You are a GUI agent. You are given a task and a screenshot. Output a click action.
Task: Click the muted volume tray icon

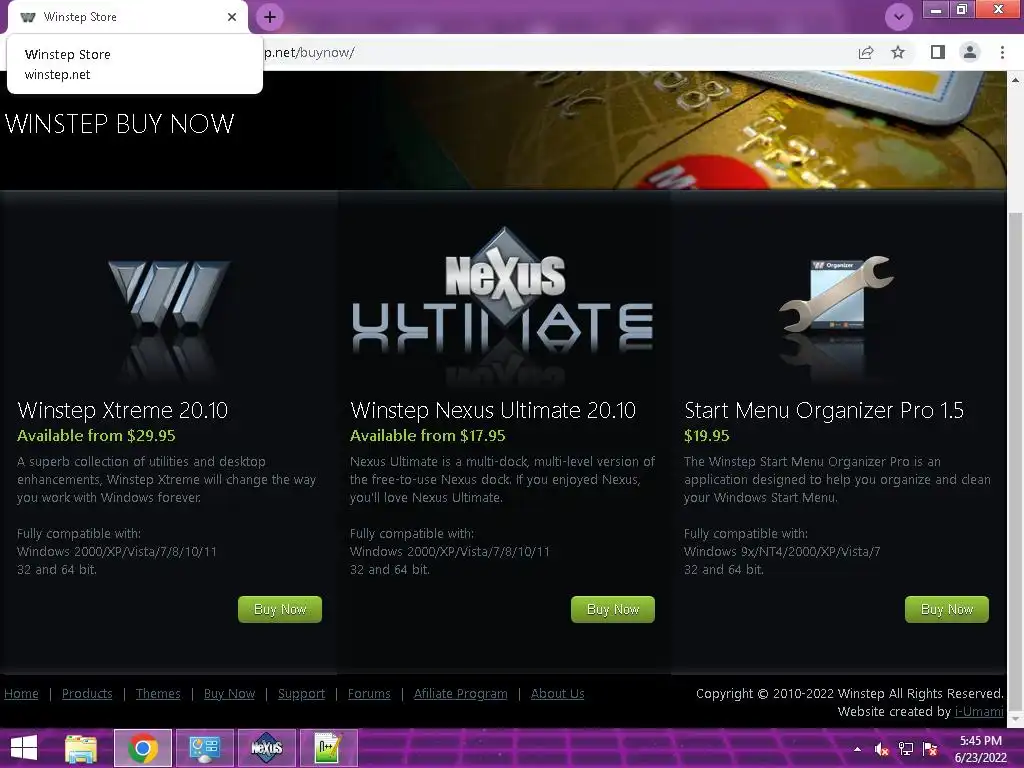(881, 749)
